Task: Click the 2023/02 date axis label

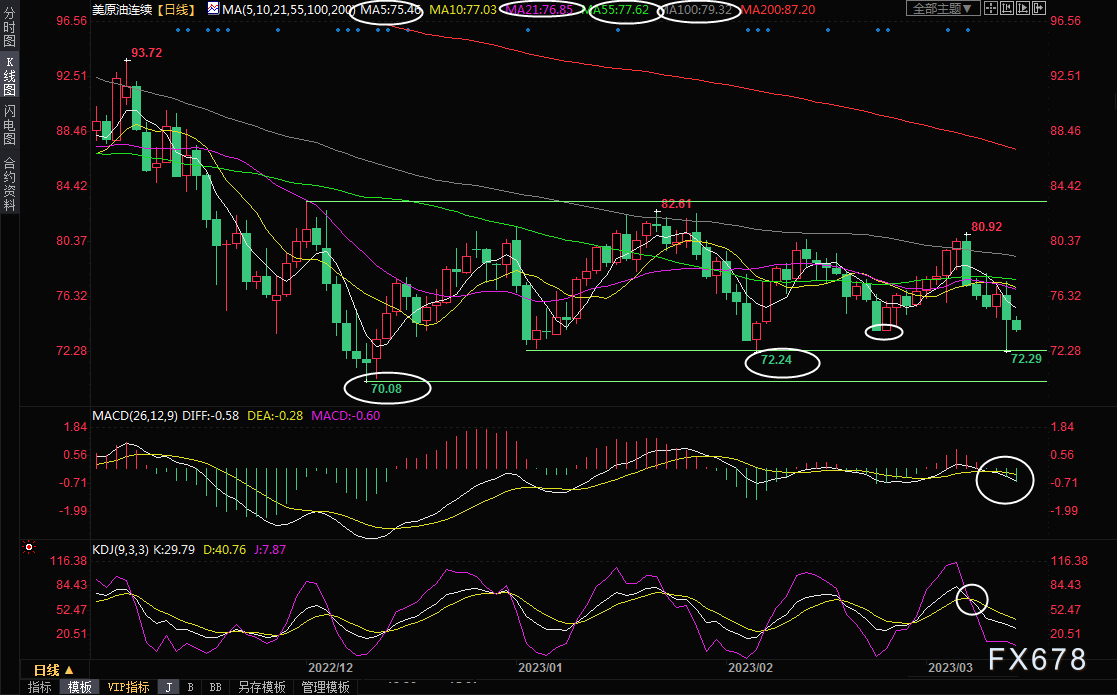Action: [750, 668]
